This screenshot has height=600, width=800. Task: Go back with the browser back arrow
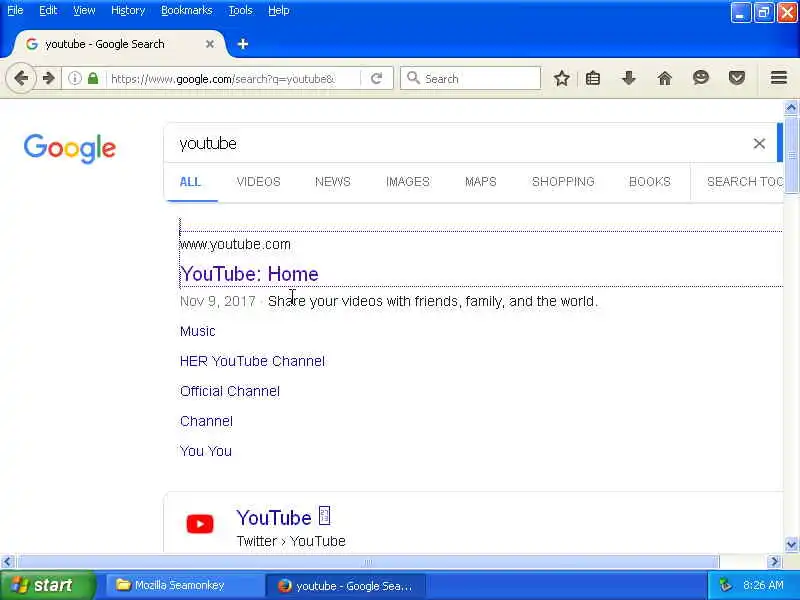pos(21,78)
